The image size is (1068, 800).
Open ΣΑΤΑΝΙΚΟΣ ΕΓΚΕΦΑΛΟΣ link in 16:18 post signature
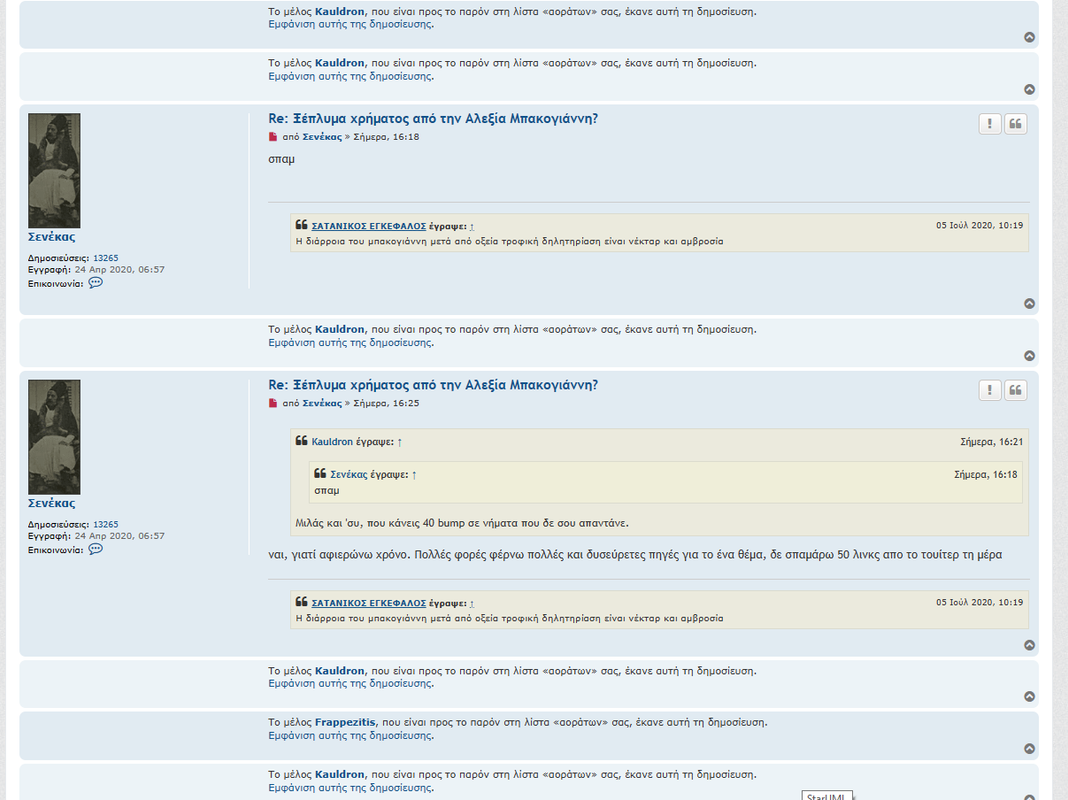(368, 226)
